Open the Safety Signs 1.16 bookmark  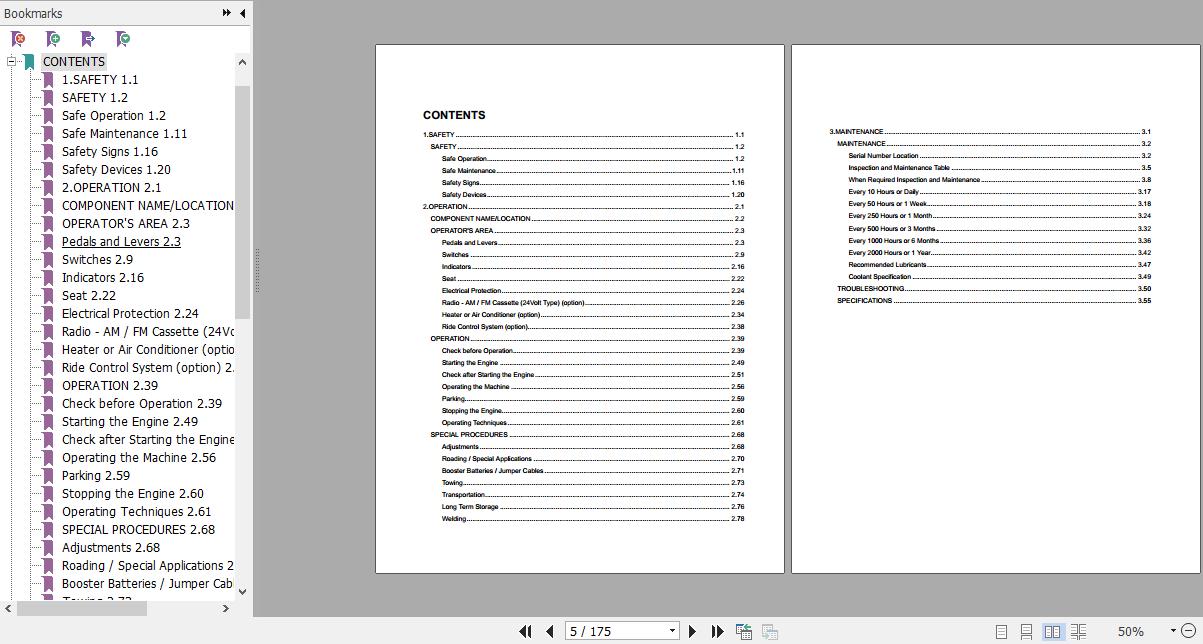(x=110, y=152)
